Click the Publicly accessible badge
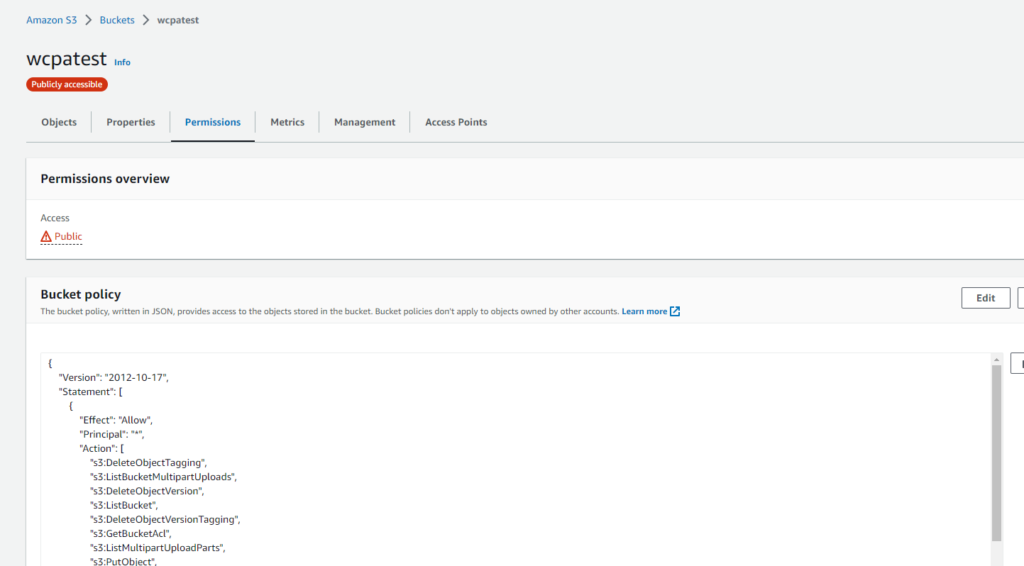This screenshot has width=1024, height=566. tap(67, 85)
